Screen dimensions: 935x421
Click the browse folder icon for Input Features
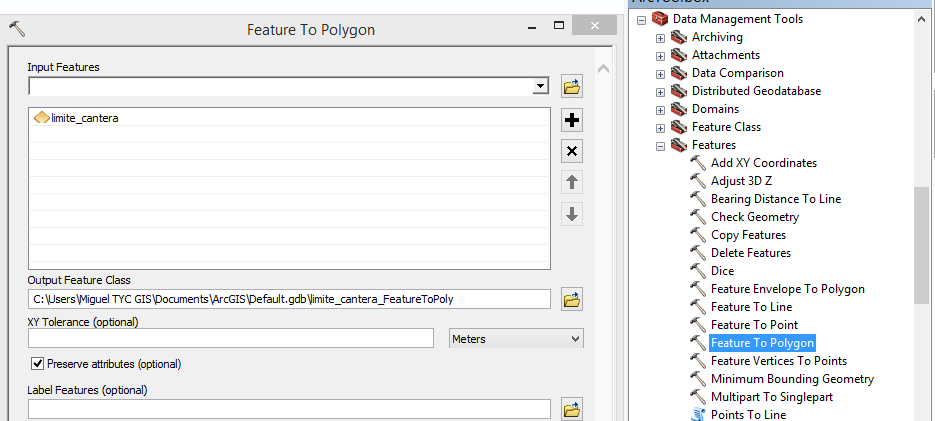click(572, 87)
